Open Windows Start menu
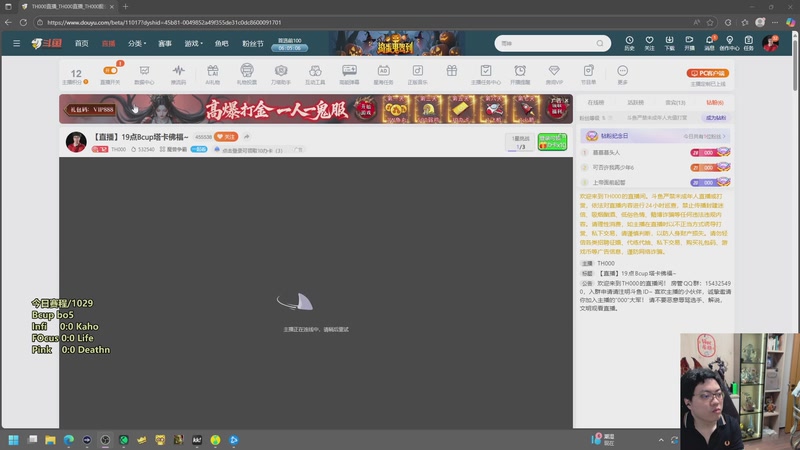The height and width of the screenshot is (450, 800). pos(14,440)
